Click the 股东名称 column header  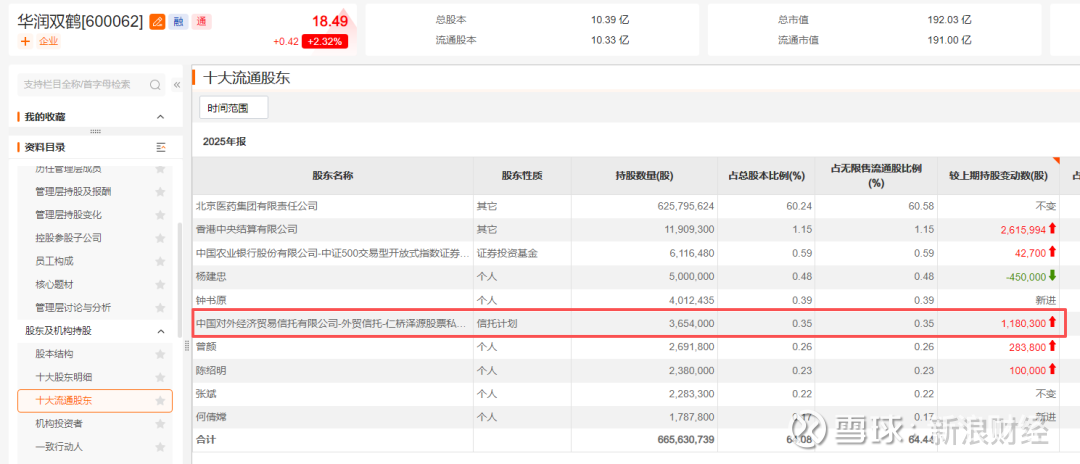(x=333, y=176)
